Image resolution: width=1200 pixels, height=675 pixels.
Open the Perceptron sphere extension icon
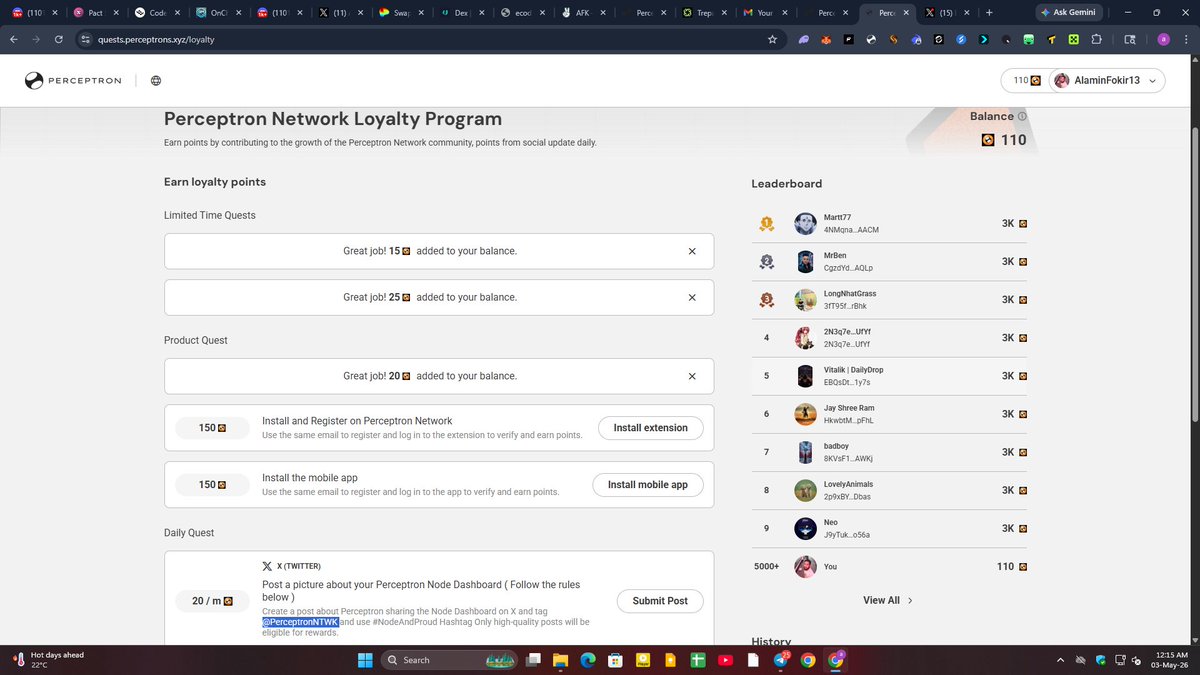[870, 39]
